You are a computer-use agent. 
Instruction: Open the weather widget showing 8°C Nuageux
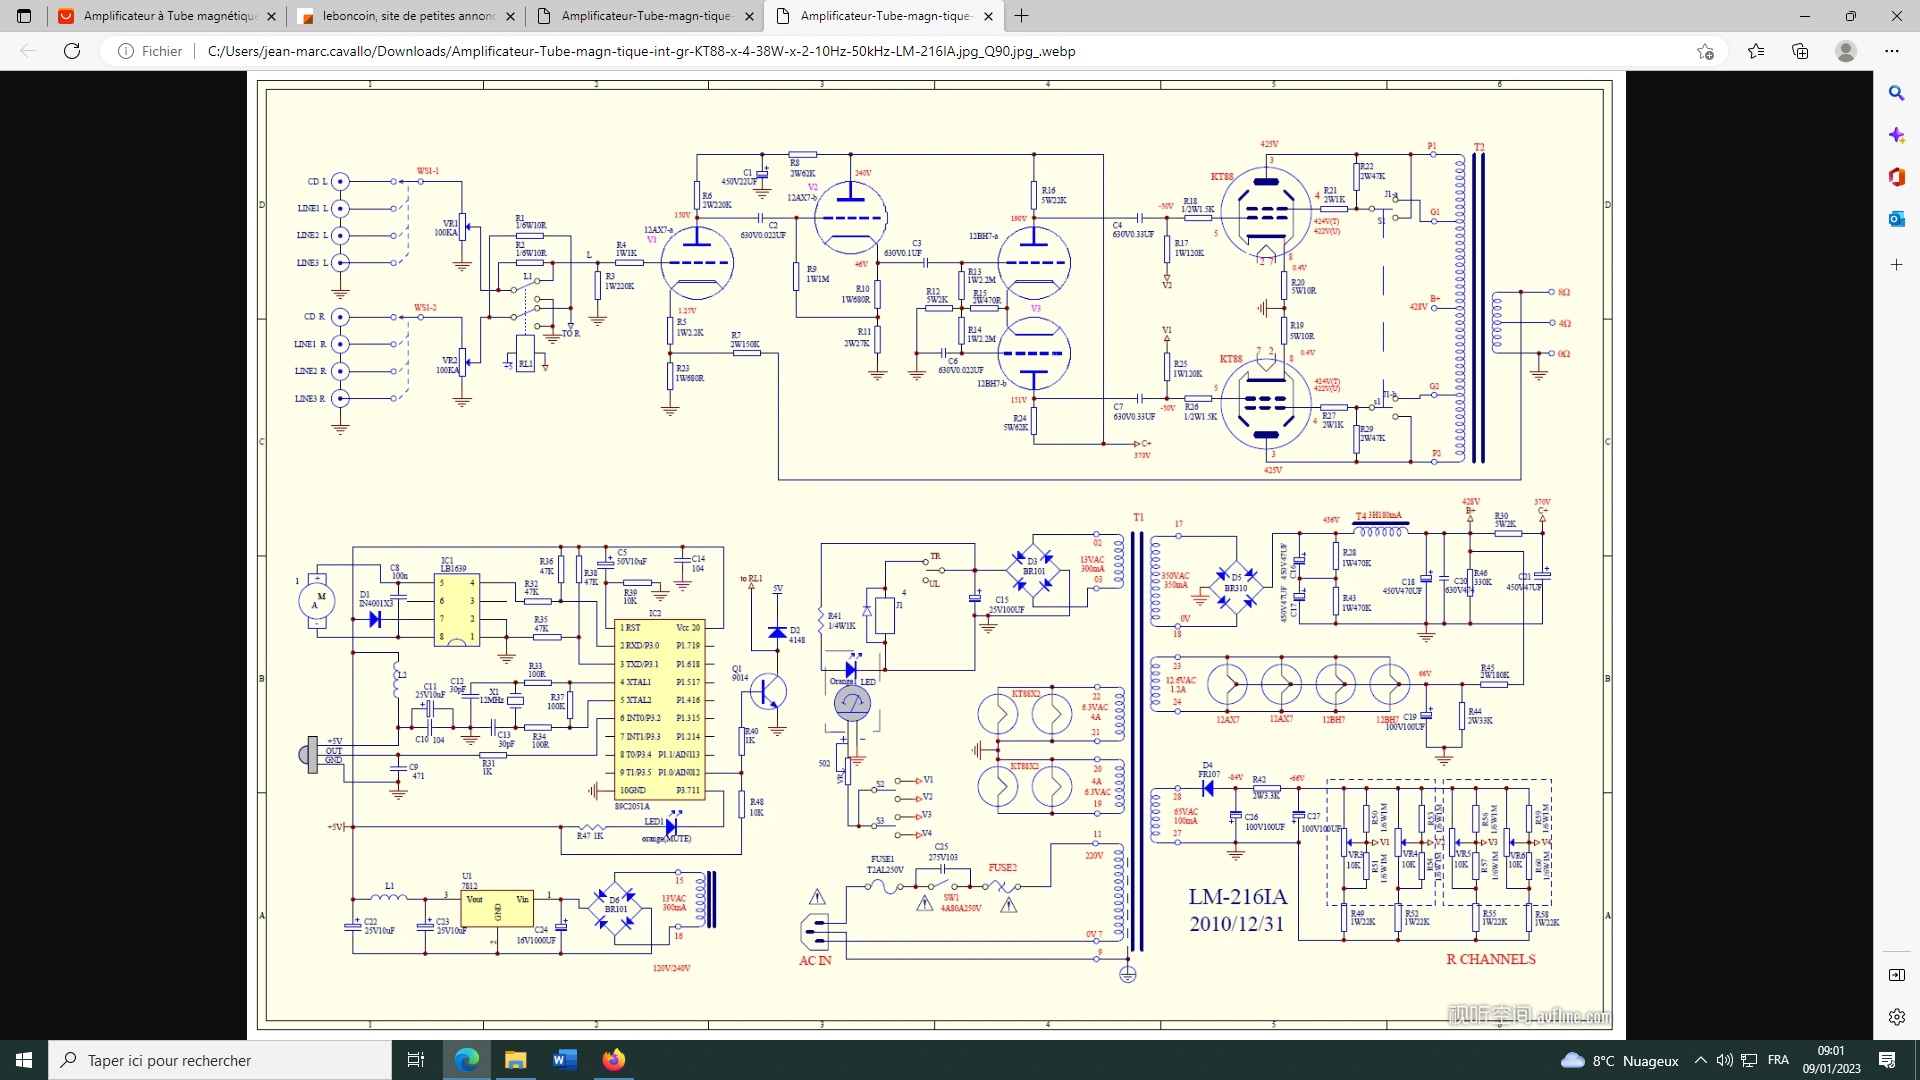coord(1620,1060)
